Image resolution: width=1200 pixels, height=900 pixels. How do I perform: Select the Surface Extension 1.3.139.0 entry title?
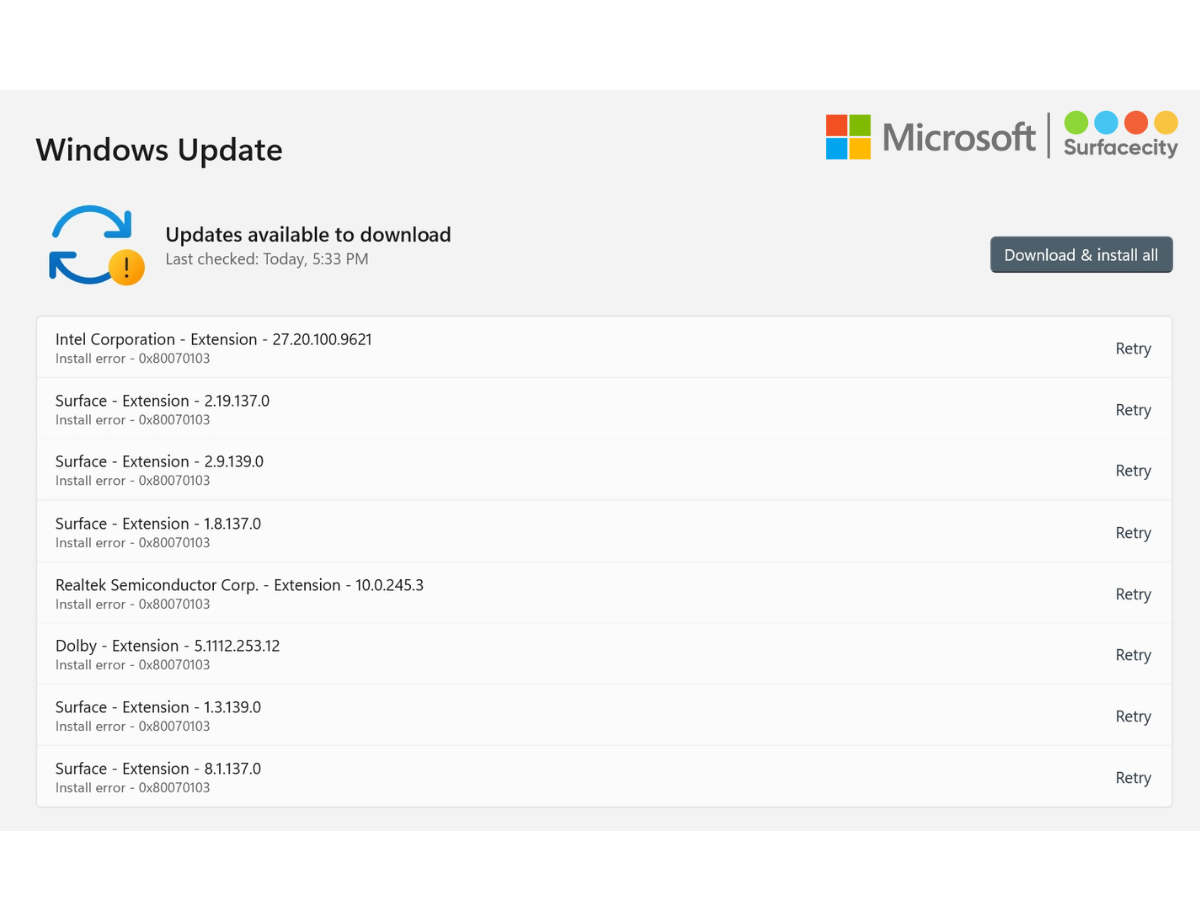pos(158,707)
